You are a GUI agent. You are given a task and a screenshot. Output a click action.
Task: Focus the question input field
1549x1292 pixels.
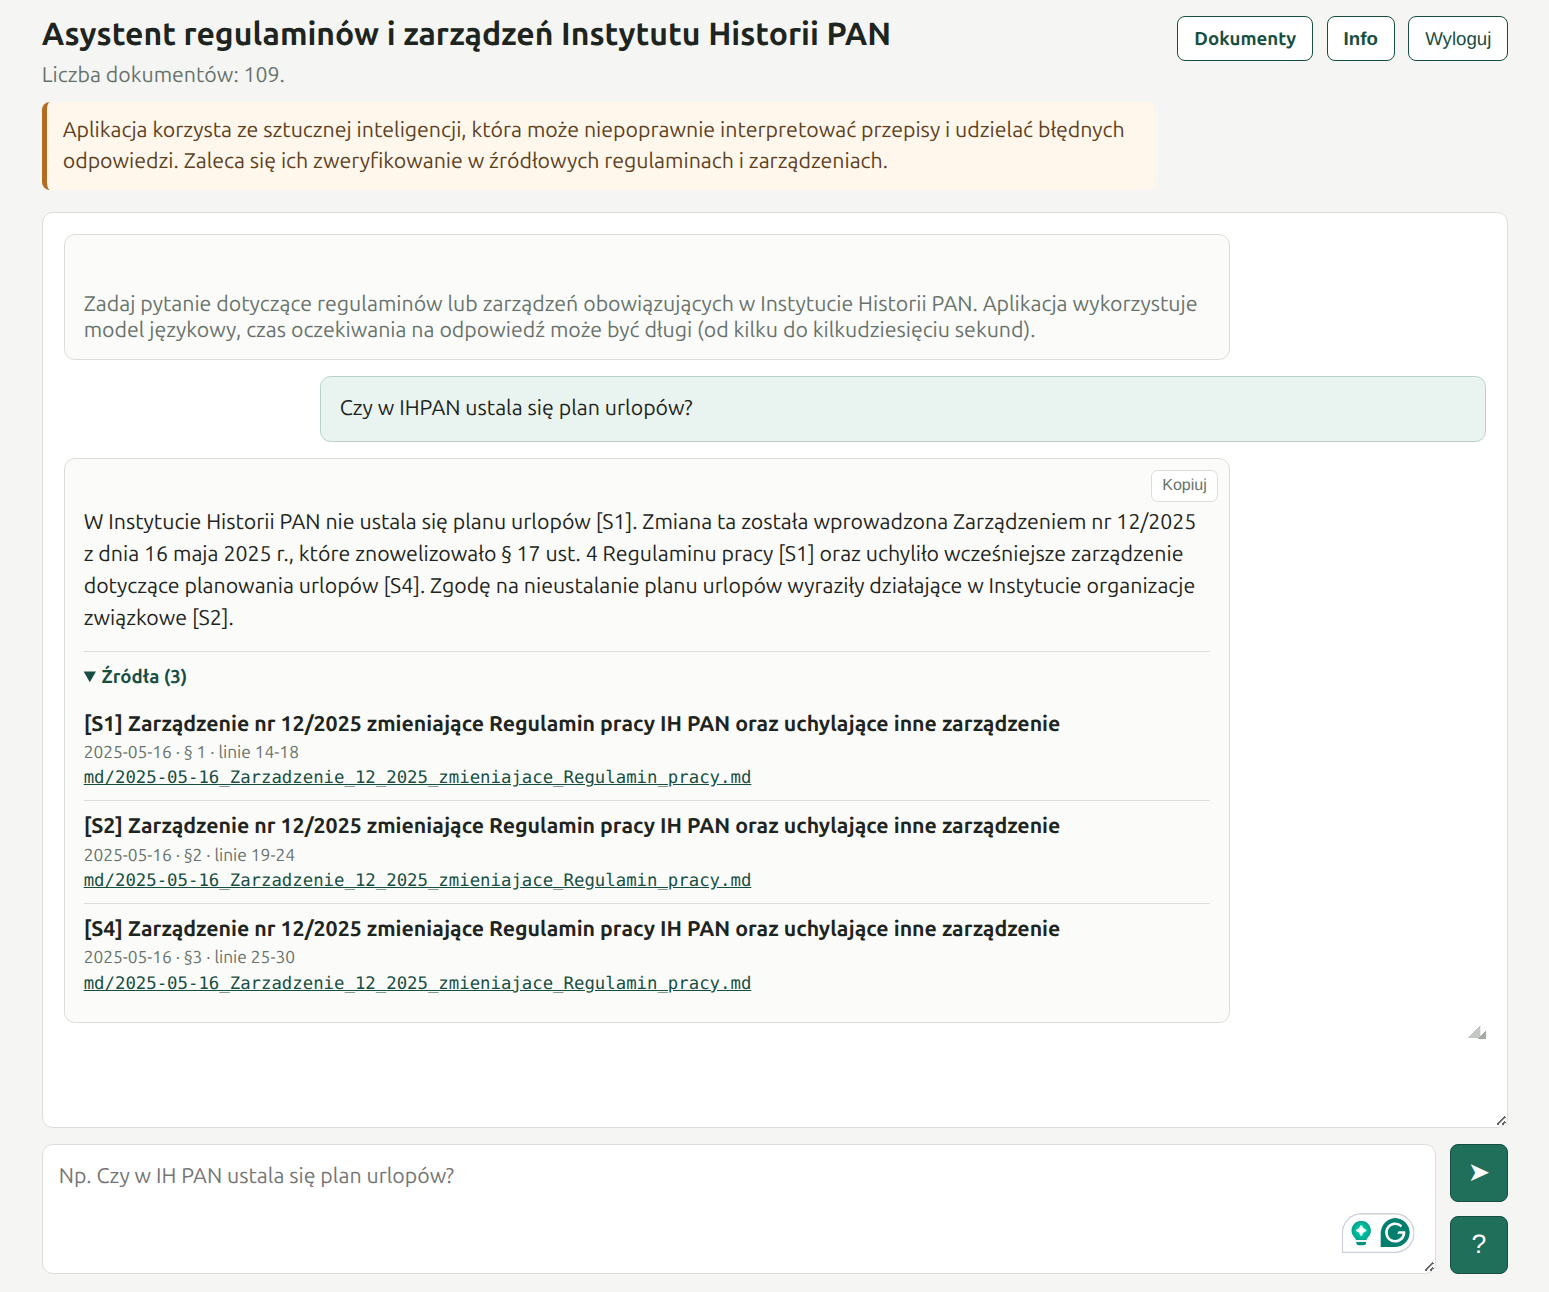coord(739,1209)
